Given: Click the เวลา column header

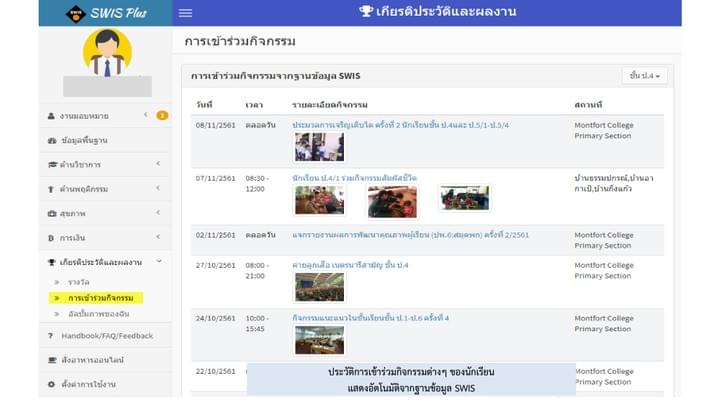Looking at the screenshot, I should tap(254, 105).
